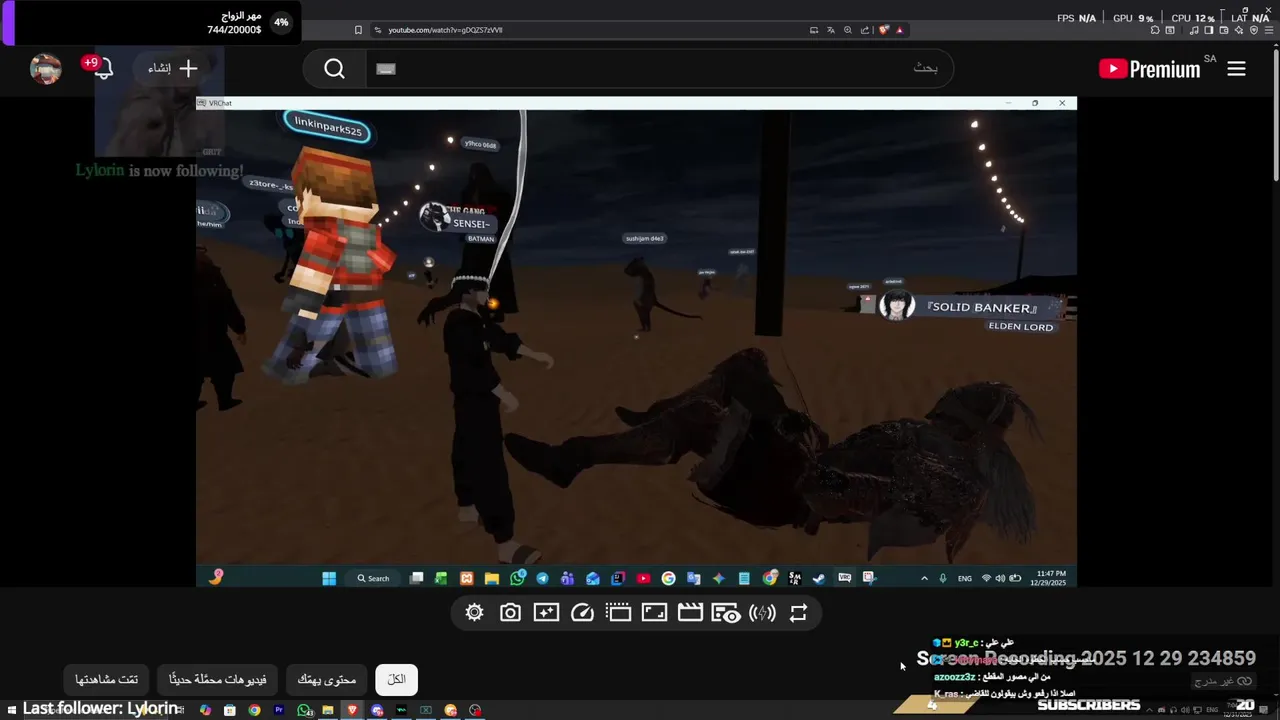Click the YouTube Premium logo
Image resolution: width=1280 pixels, height=720 pixels.
(x=1149, y=69)
